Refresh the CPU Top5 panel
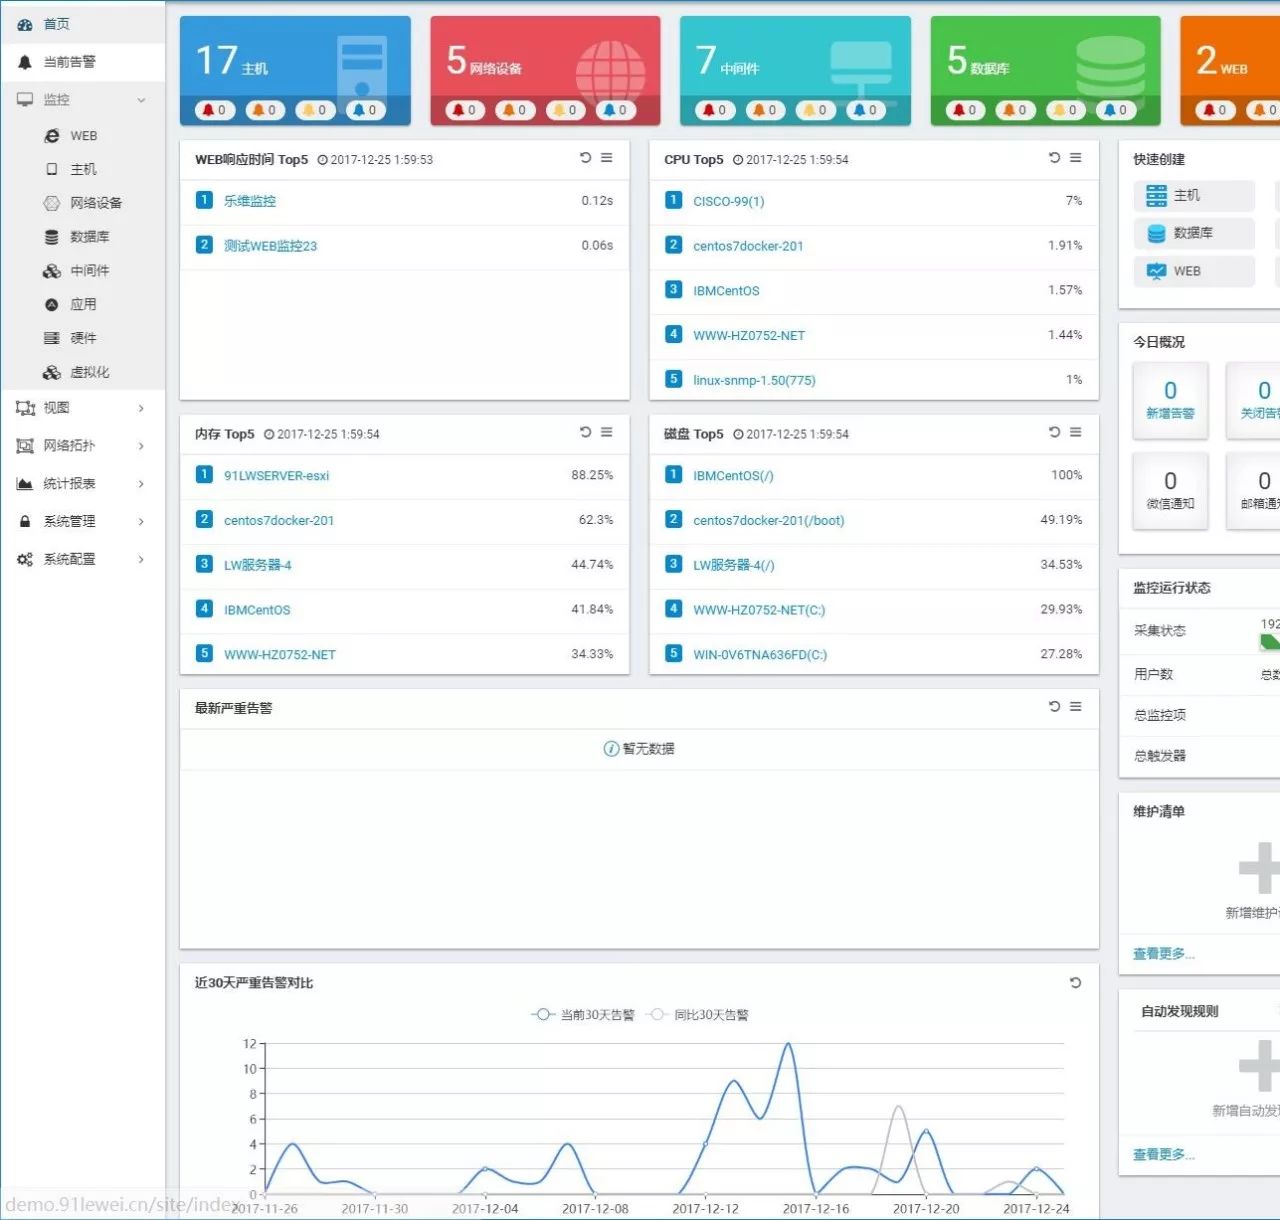The height and width of the screenshot is (1220, 1280). 1054,158
